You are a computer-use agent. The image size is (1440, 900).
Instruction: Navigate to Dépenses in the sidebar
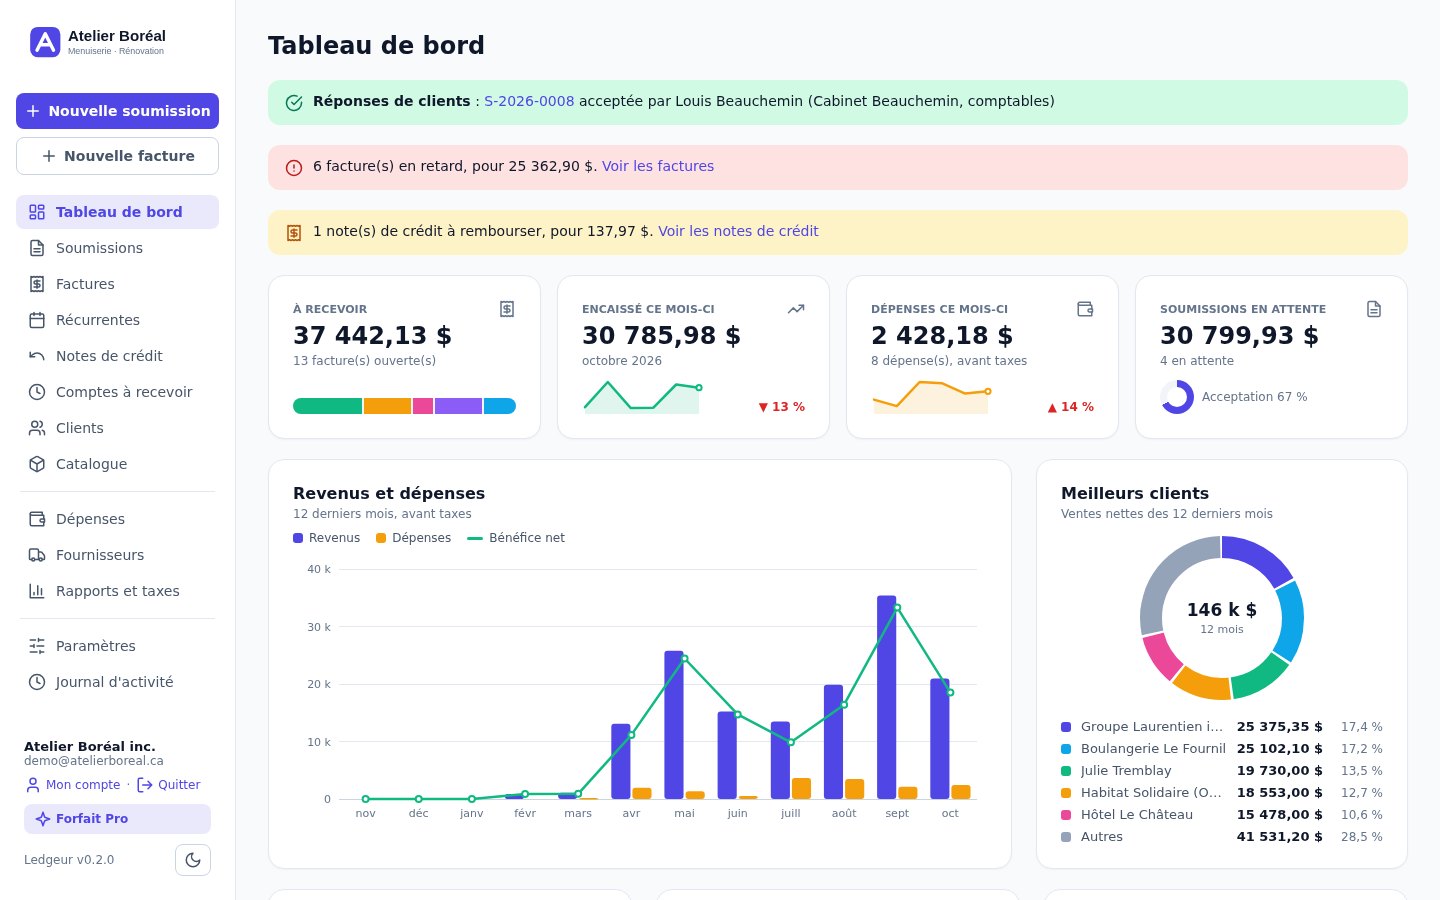[117, 519]
